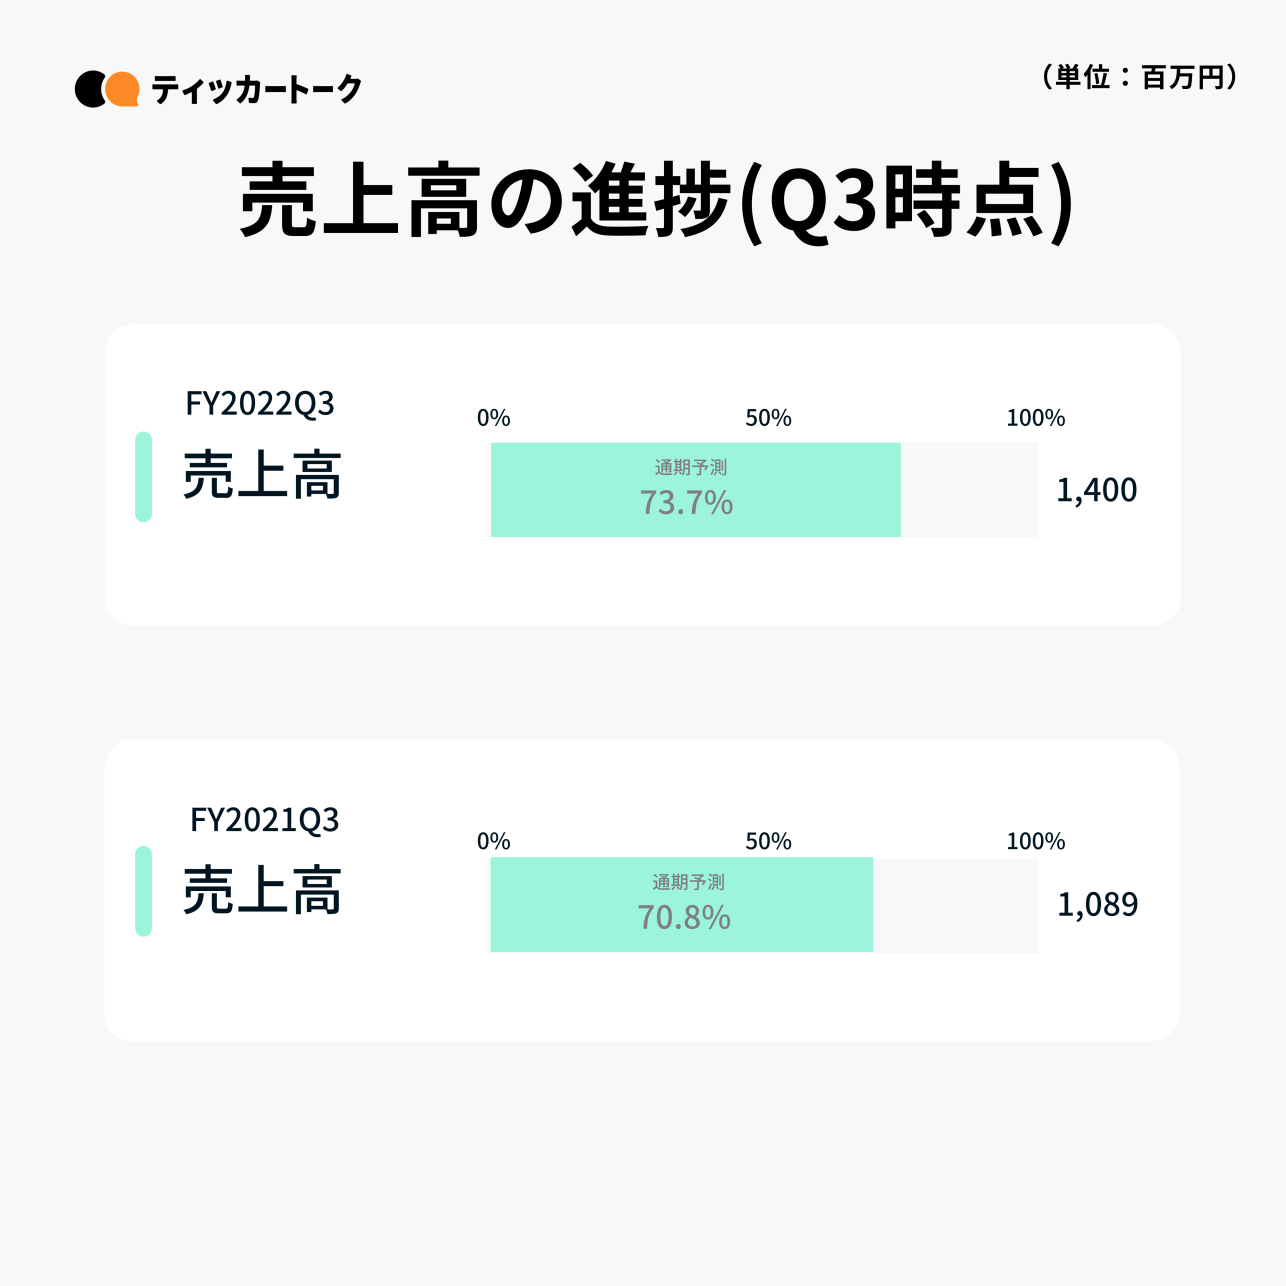This screenshot has width=1286, height=1286.
Task: Click the 売上高 heading in the FY2021Q3 card
Action: [x=262, y=891]
